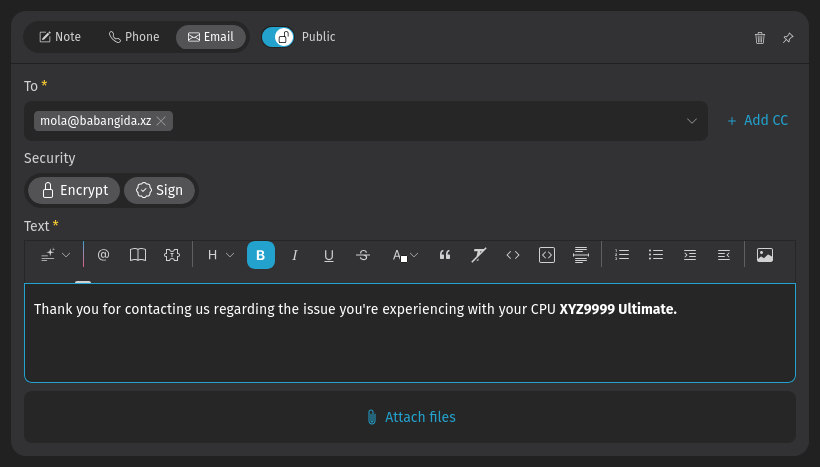Viewport: 820px width, 467px height.
Task: Switch to the Note article type
Action: pos(60,37)
